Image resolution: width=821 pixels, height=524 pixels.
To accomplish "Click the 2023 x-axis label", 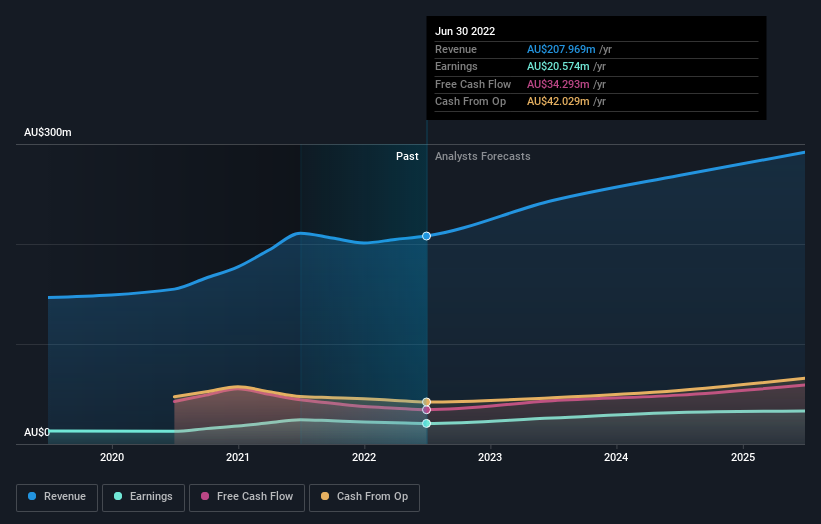I will pos(490,457).
